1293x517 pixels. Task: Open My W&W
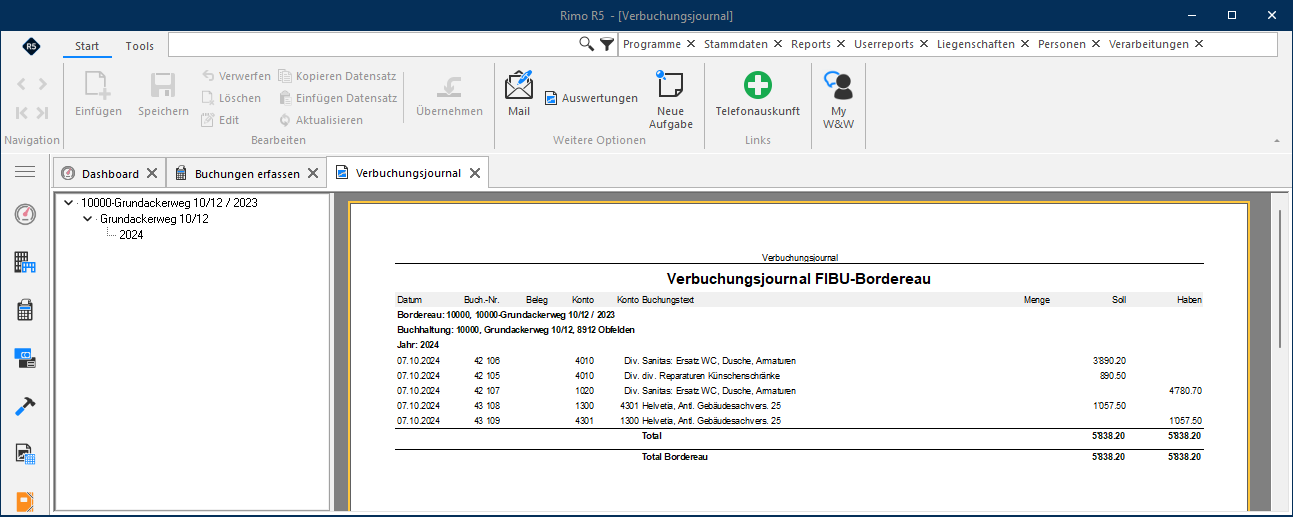pyautogui.click(x=838, y=100)
